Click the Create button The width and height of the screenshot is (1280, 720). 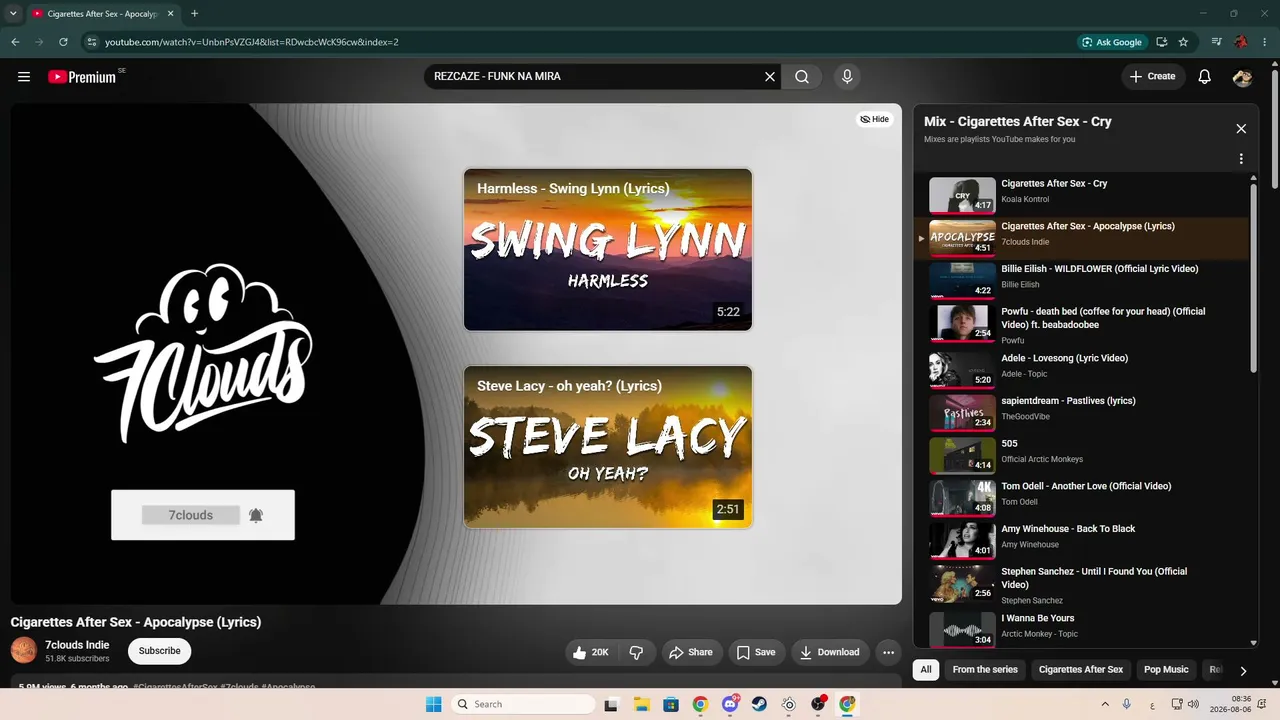[x=1153, y=77]
